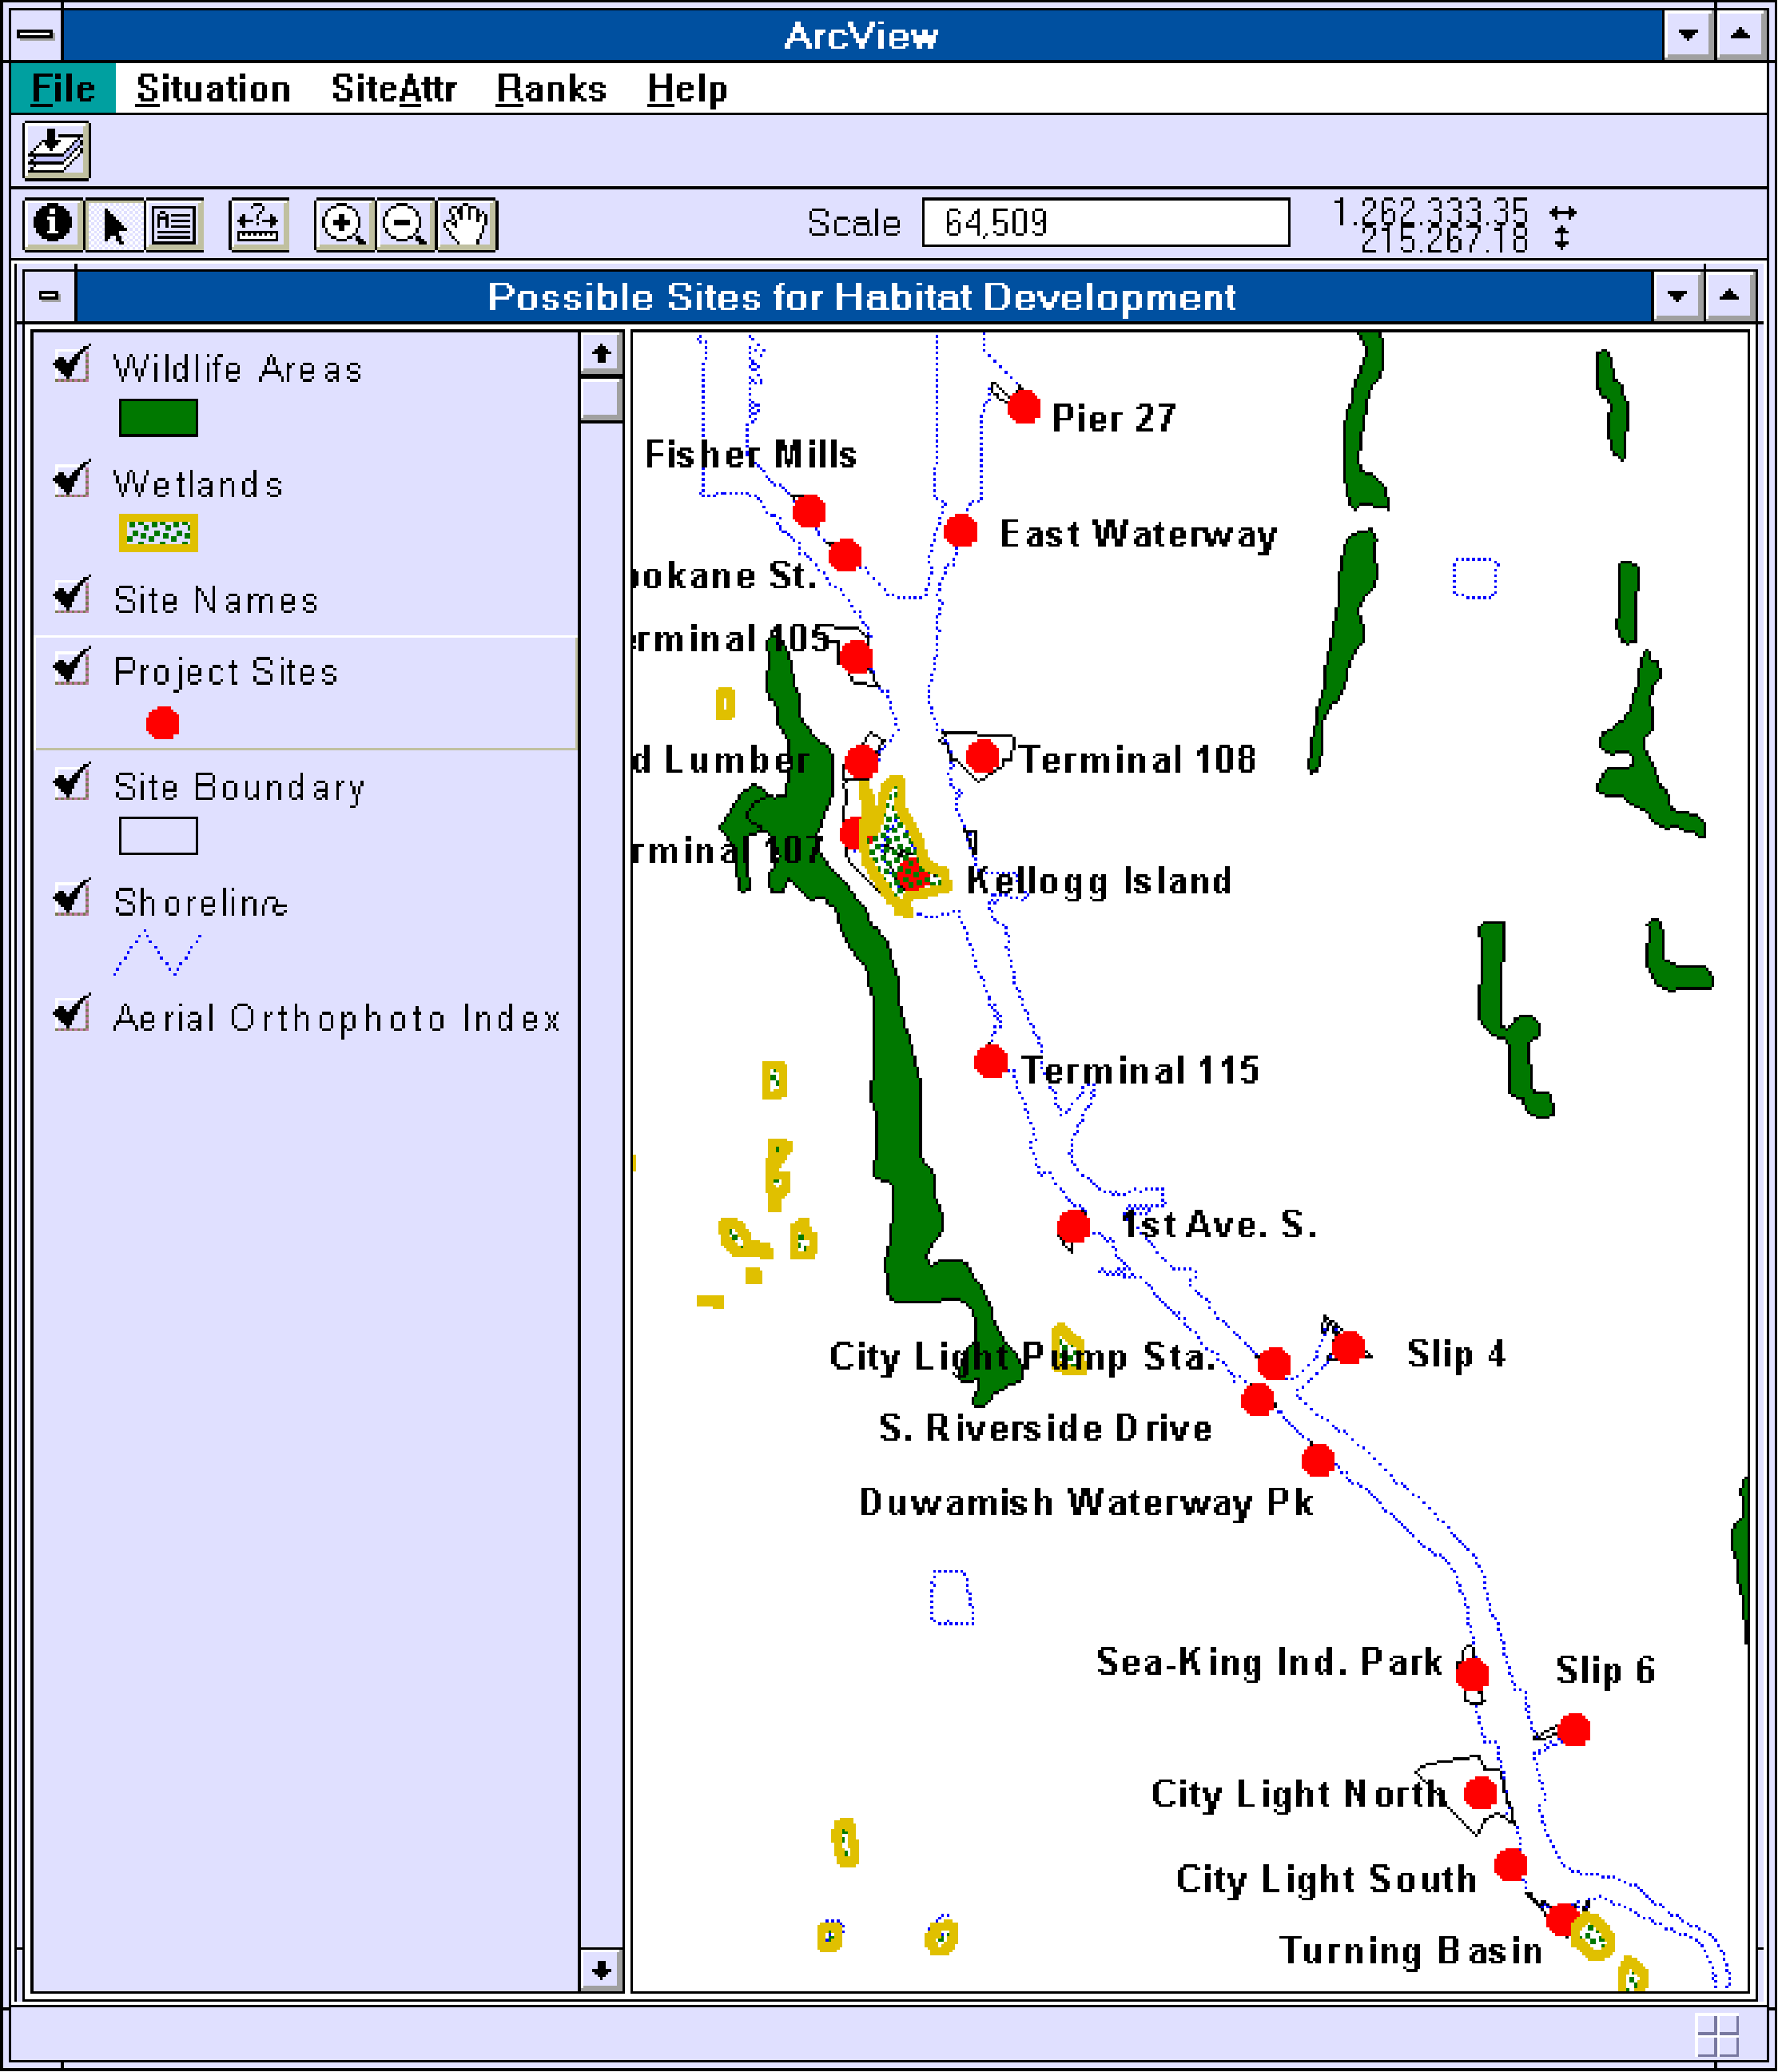Image resolution: width=1778 pixels, height=2072 pixels.
Task: Toggle the Wetlands theme checkbox
Action: coord(72,480)
